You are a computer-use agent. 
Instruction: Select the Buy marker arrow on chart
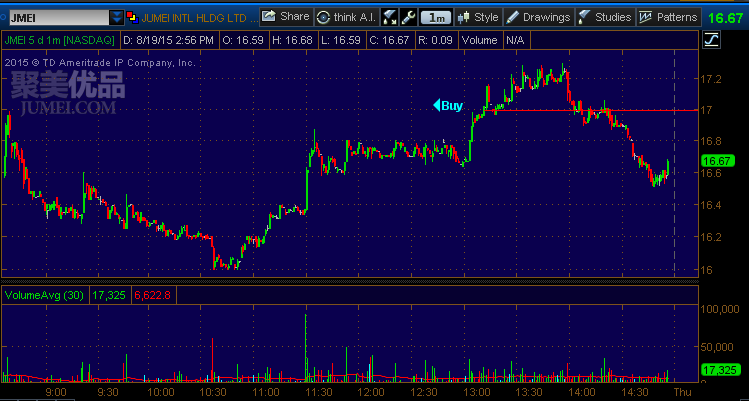(x=447, y=105)
